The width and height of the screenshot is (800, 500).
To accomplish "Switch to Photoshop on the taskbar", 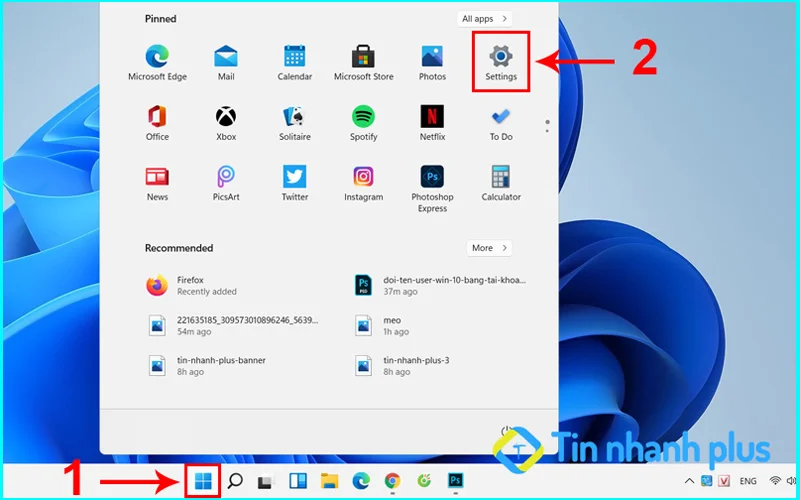I will coord(455,480).
